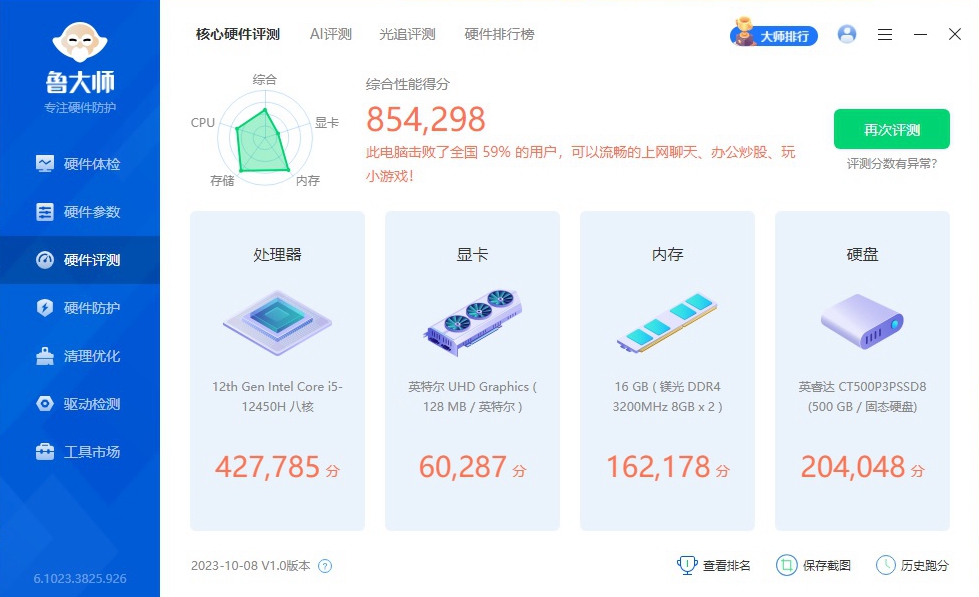The height and width of the screenshot is (597, 979).
Task: Switch to the AI评测 tab
Action: [330, 33]
